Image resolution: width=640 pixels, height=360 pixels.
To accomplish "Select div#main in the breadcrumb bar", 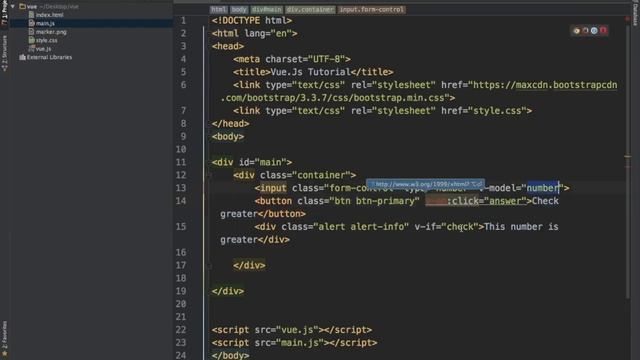I will (x=267, y=9).
